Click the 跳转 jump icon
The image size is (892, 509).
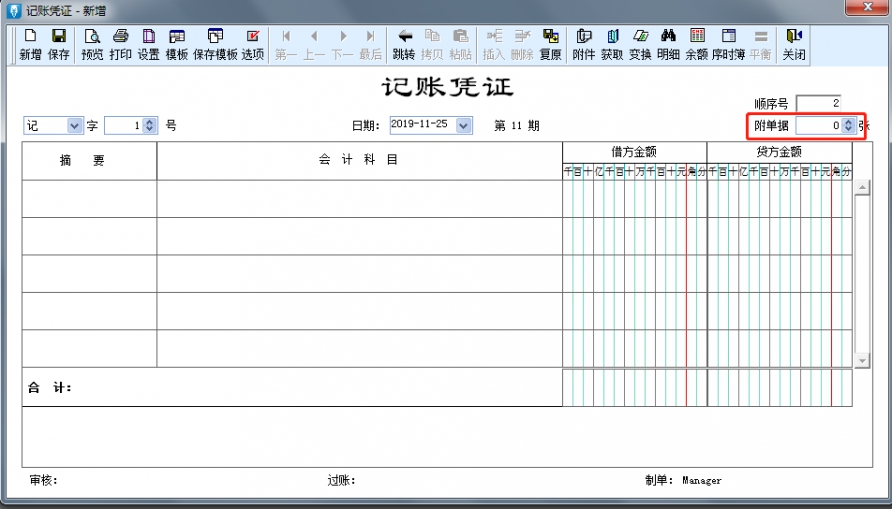click(404, 44)
